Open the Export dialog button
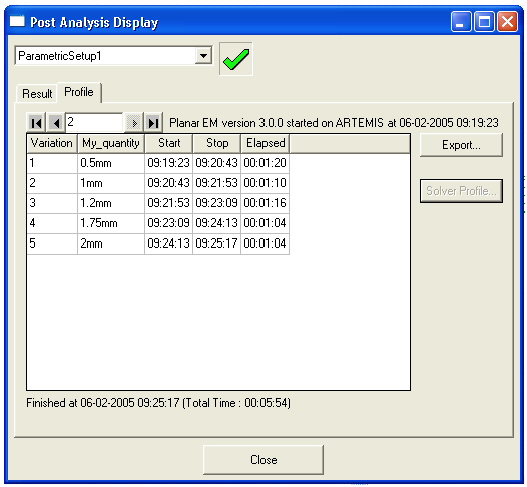 point(461,145)
